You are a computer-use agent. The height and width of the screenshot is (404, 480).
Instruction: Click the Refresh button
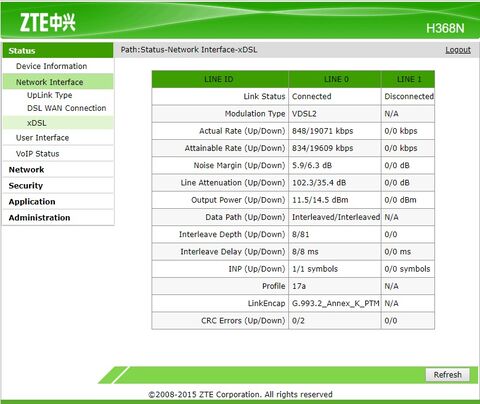448,375
